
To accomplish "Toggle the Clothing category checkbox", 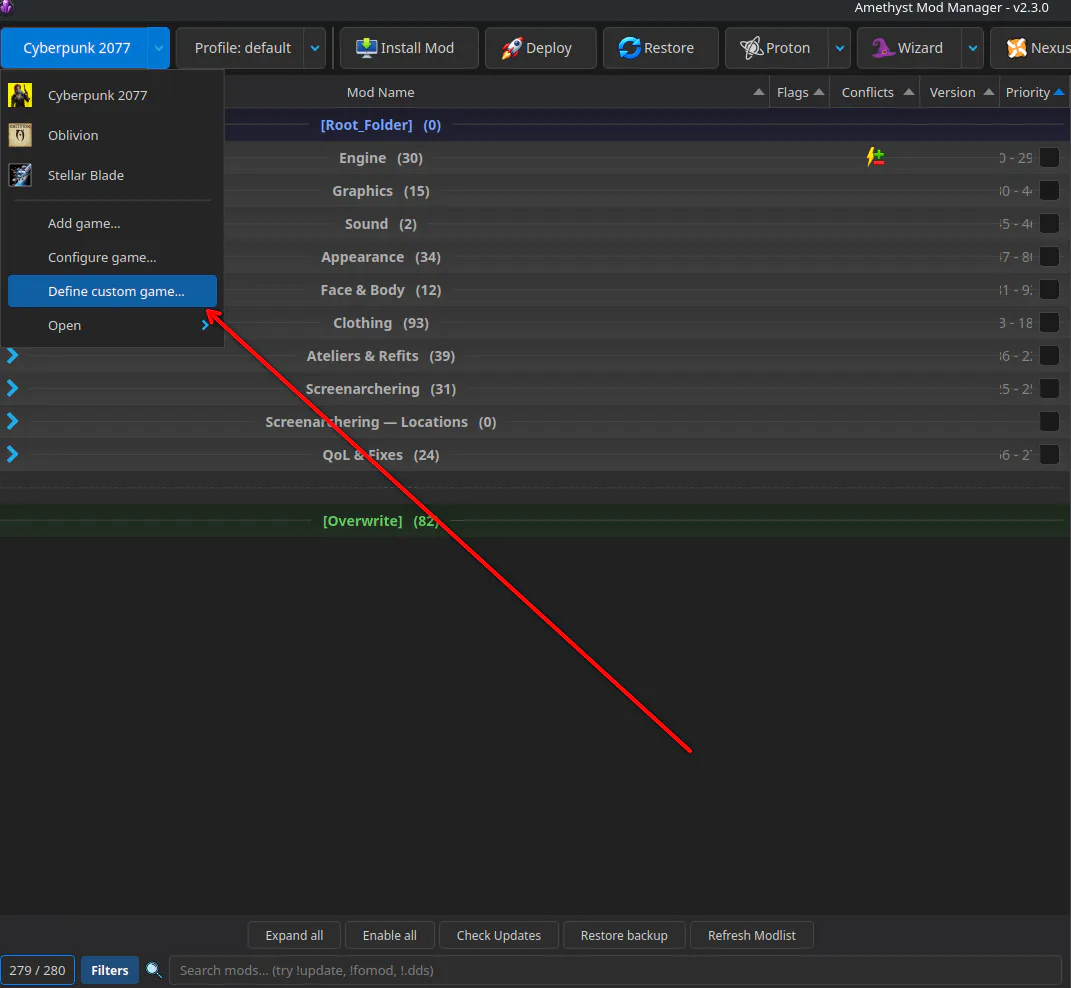I will click(1049, 323).
